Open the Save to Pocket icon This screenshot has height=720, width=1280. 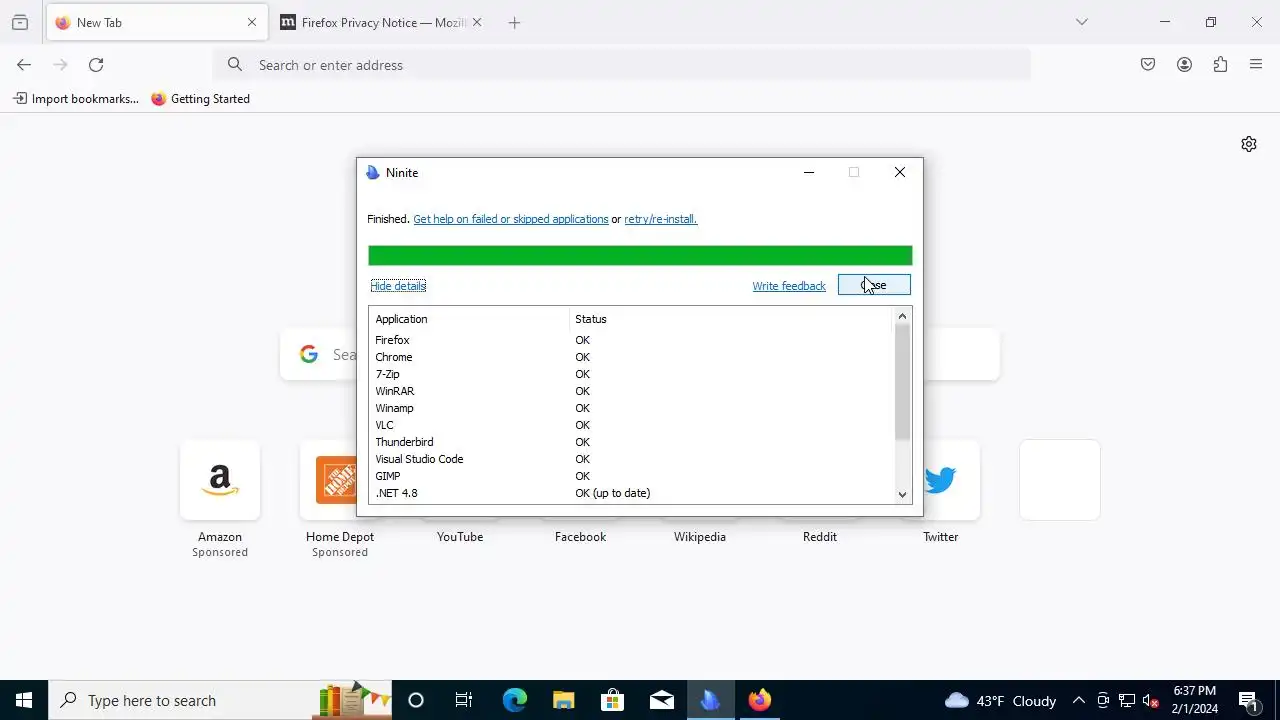coord(1148,65)
